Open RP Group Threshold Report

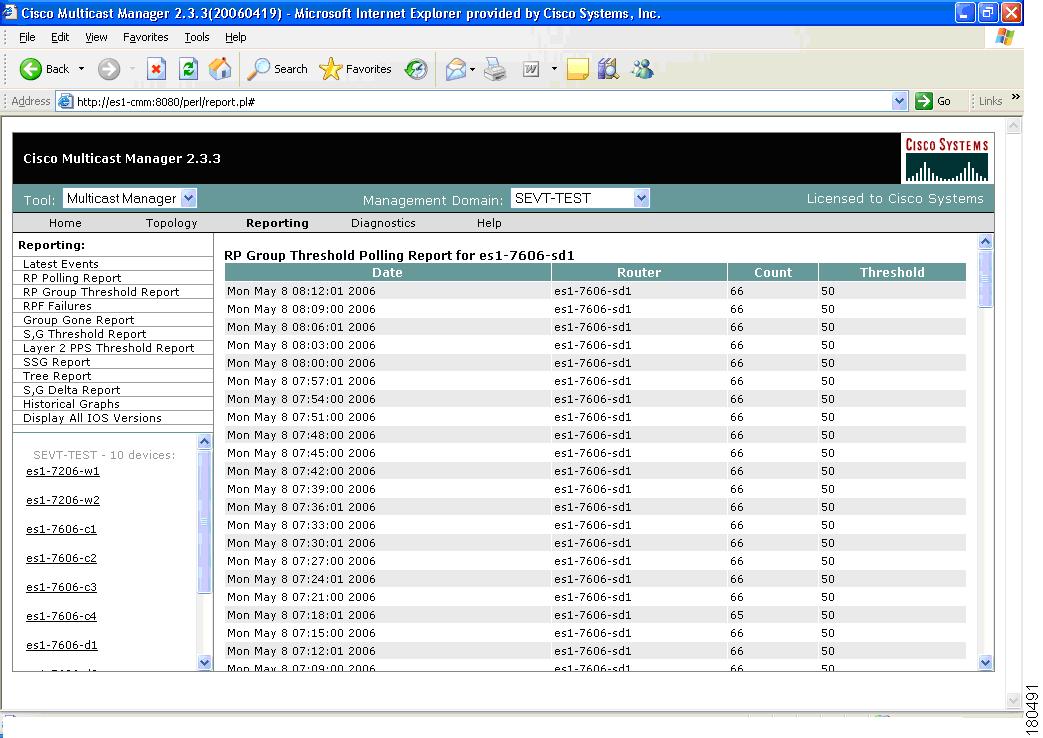[101, 292]
